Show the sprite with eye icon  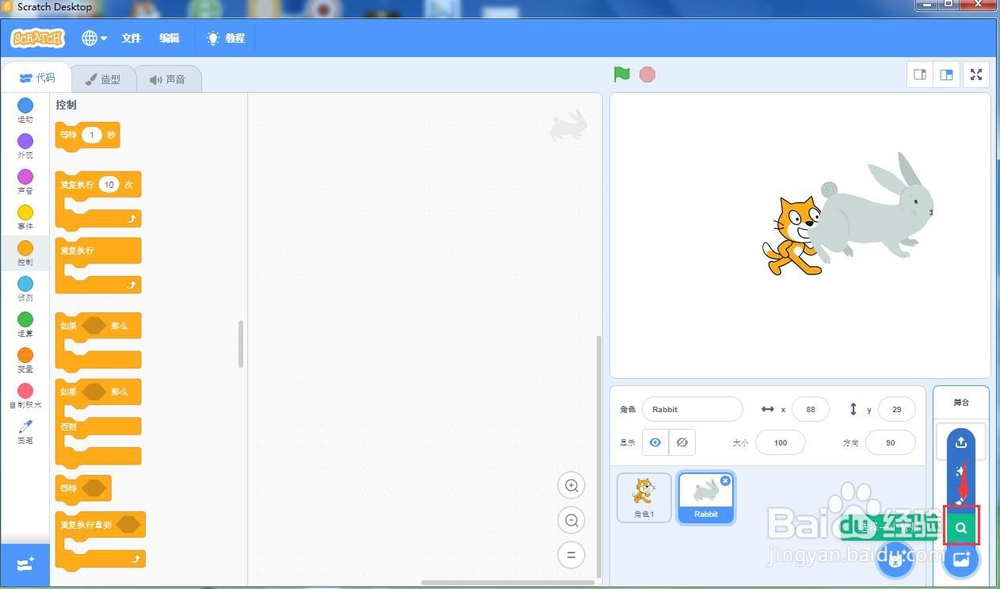655,442
